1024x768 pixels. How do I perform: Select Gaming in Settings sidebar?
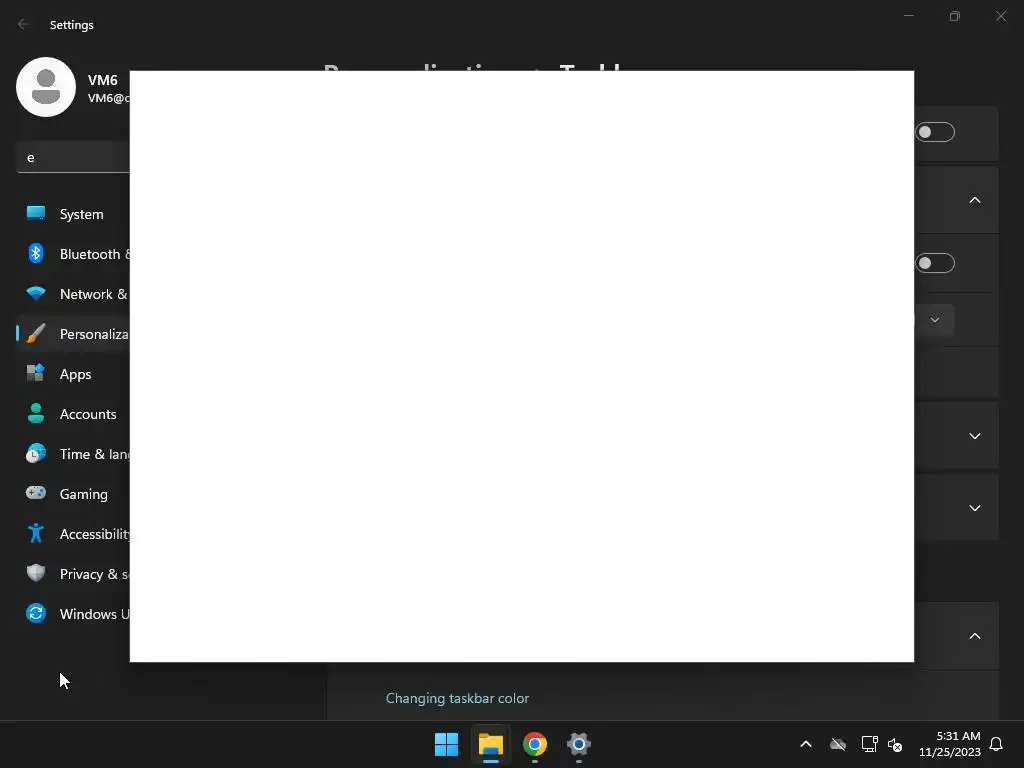[73, 494]
